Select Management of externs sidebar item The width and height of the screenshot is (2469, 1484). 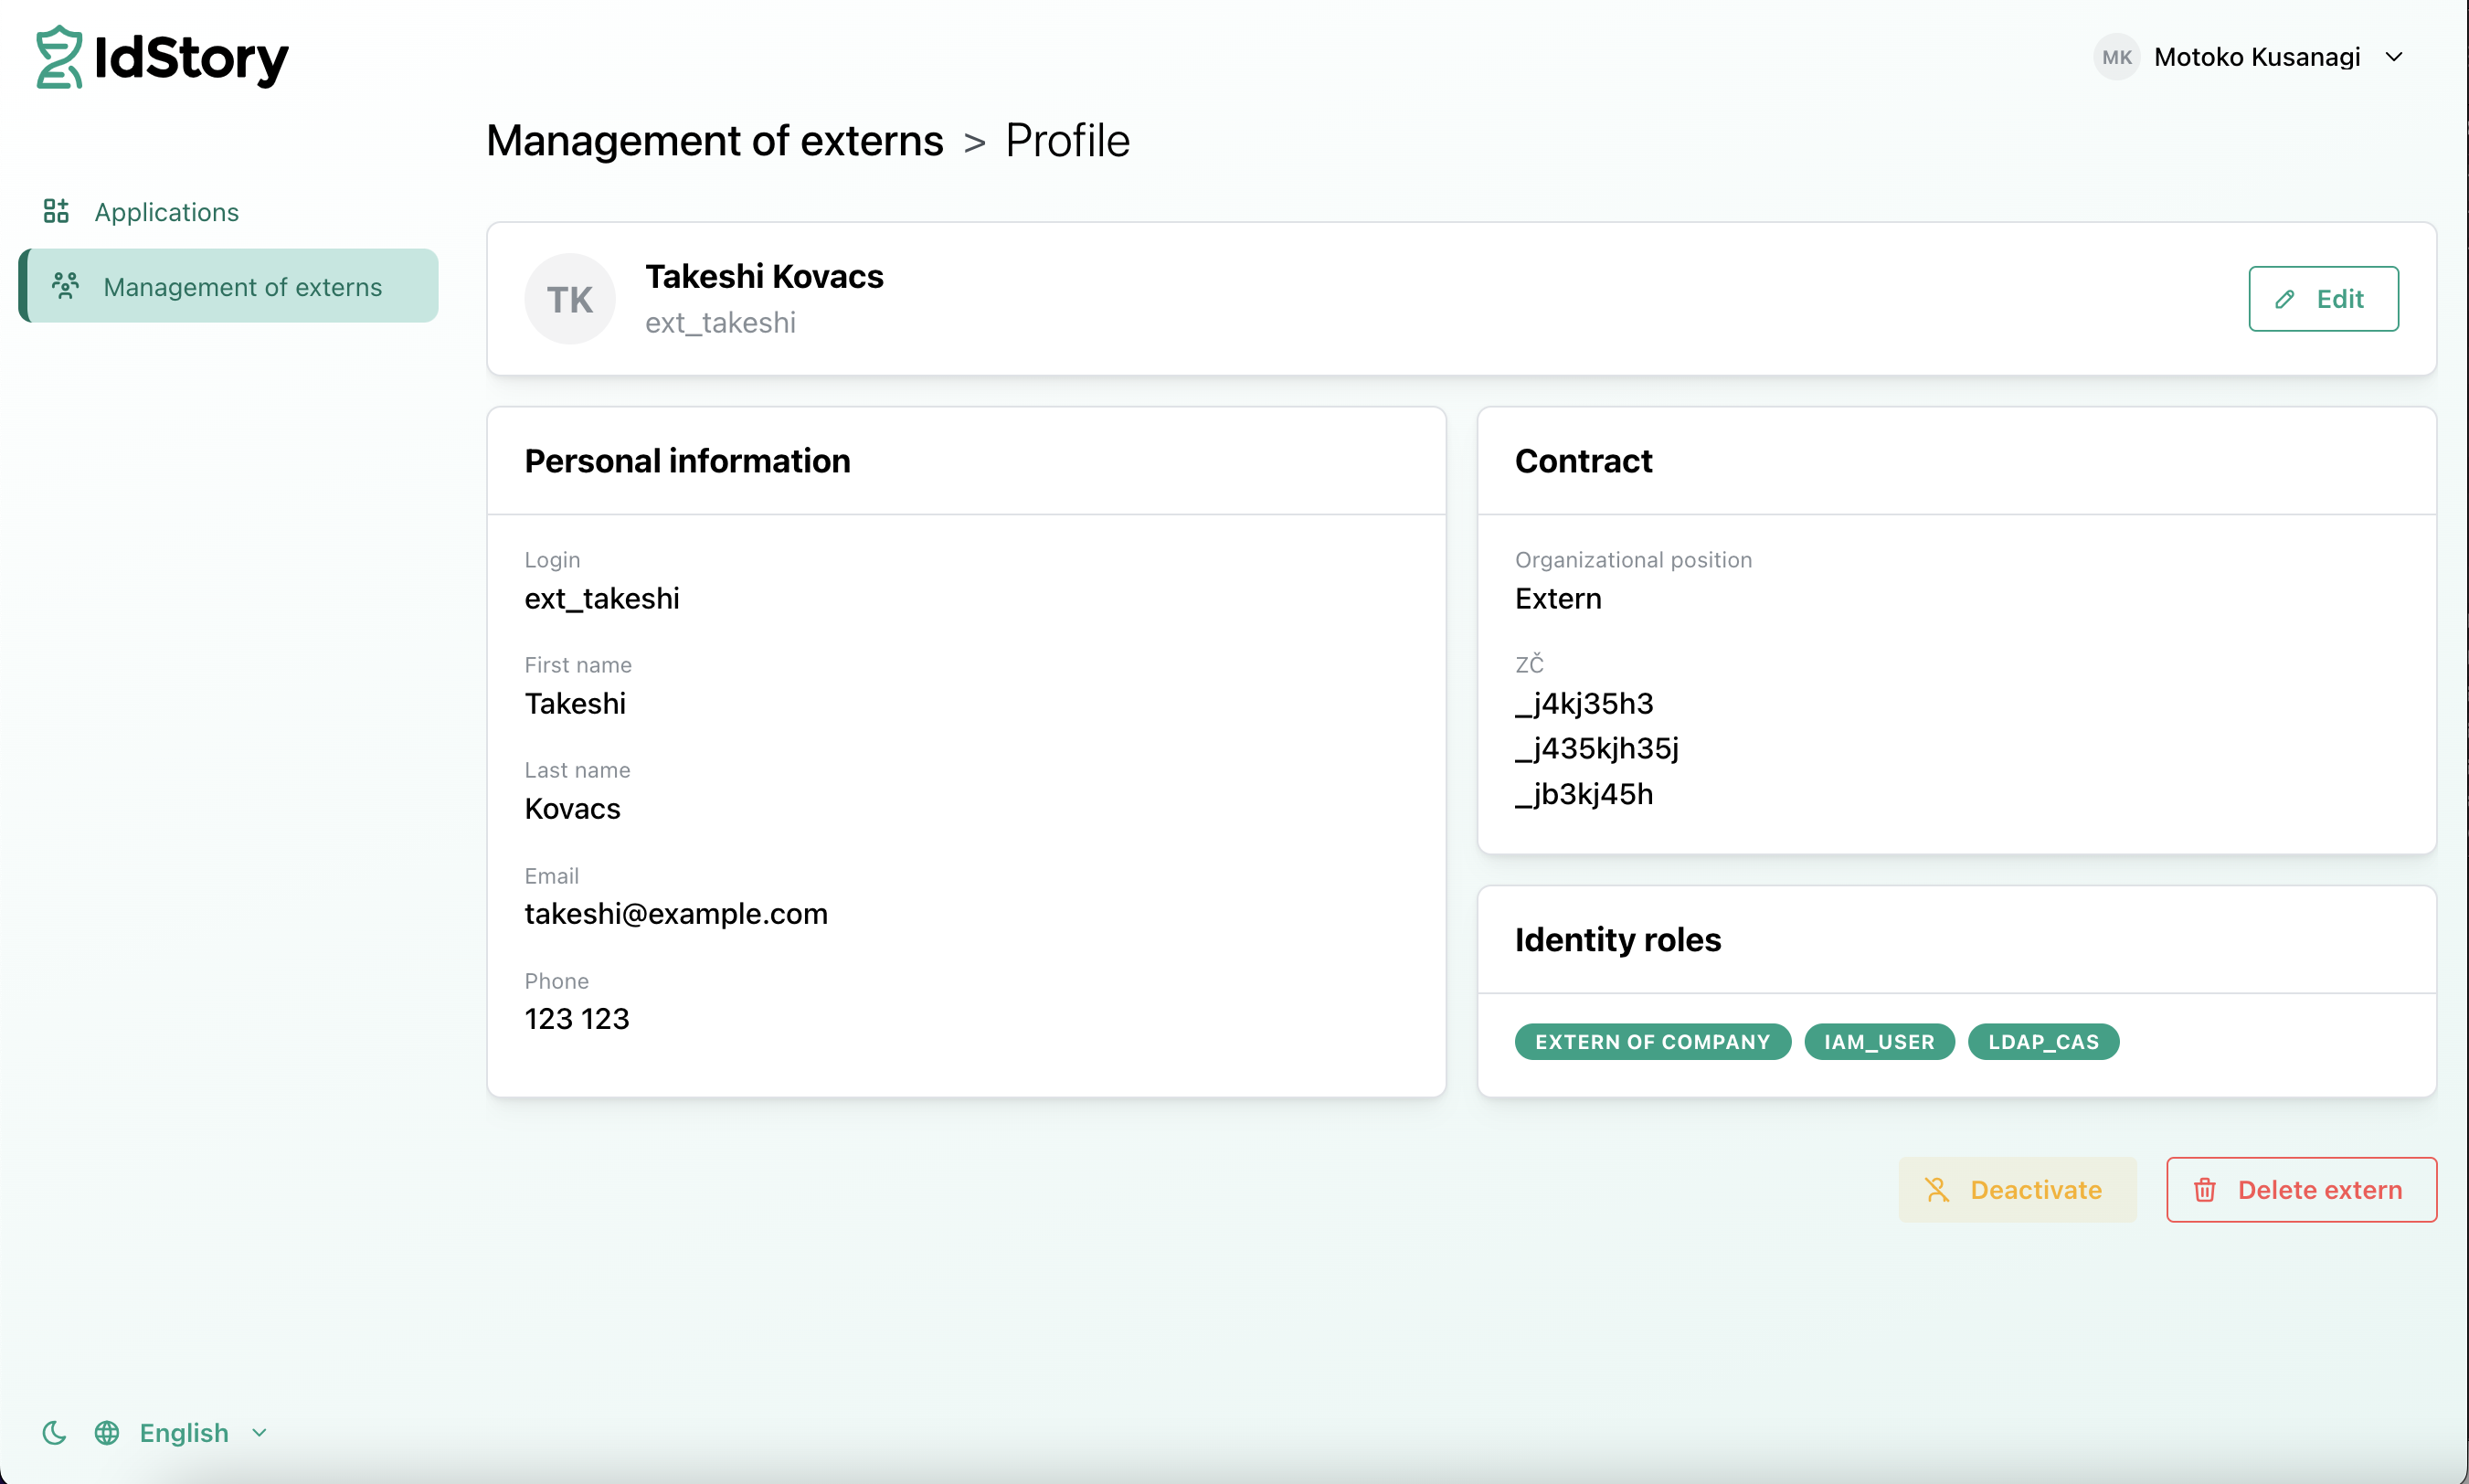(x=228, y=286)
